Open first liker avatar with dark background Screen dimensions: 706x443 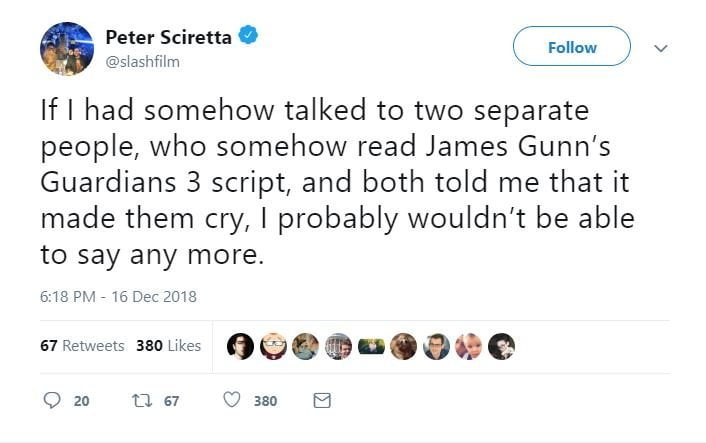pos(241,346)
